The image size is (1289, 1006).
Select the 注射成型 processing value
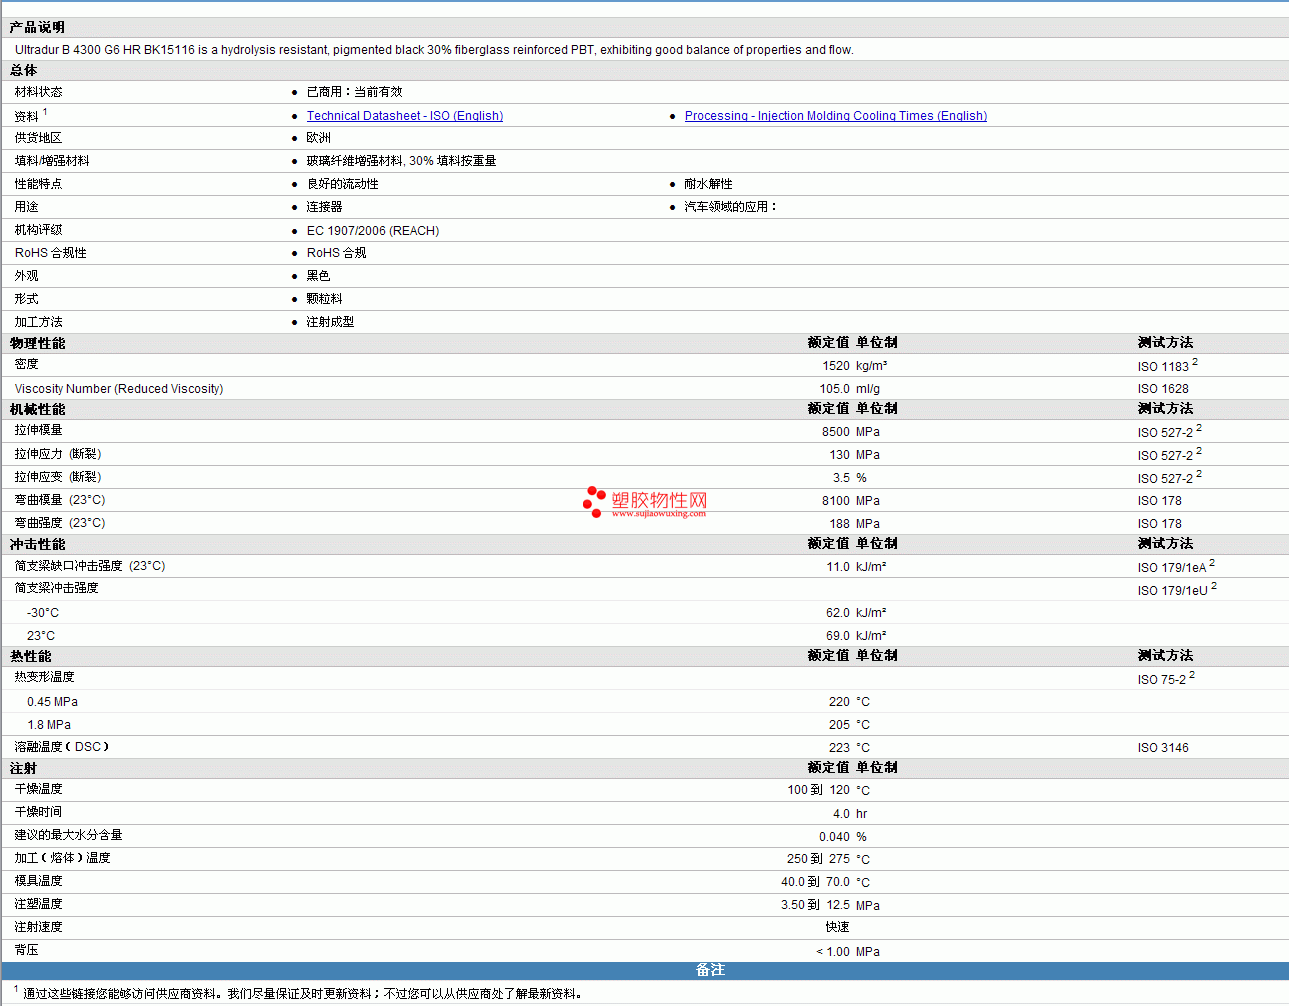point(331,322)
